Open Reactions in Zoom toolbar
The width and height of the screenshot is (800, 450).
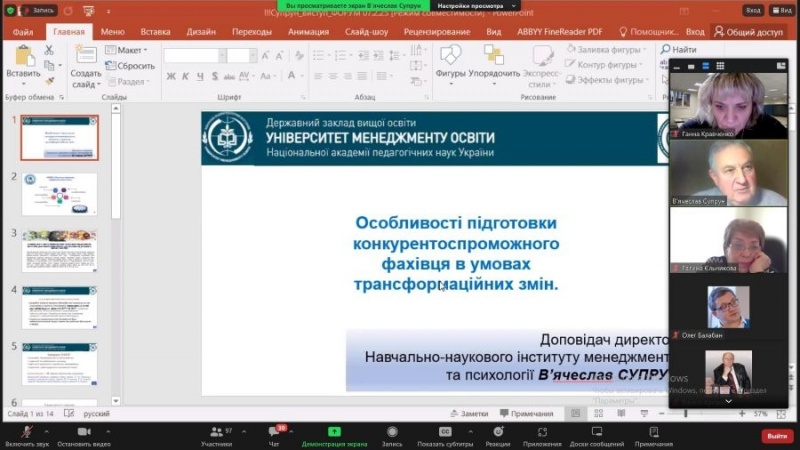[497, 431]
